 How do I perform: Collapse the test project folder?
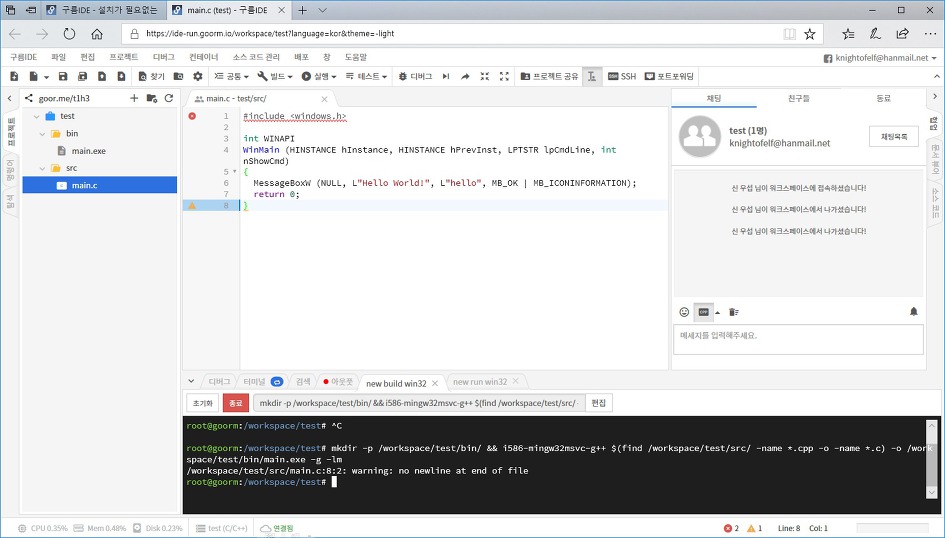pyautogui.click(x=37, y=116)
